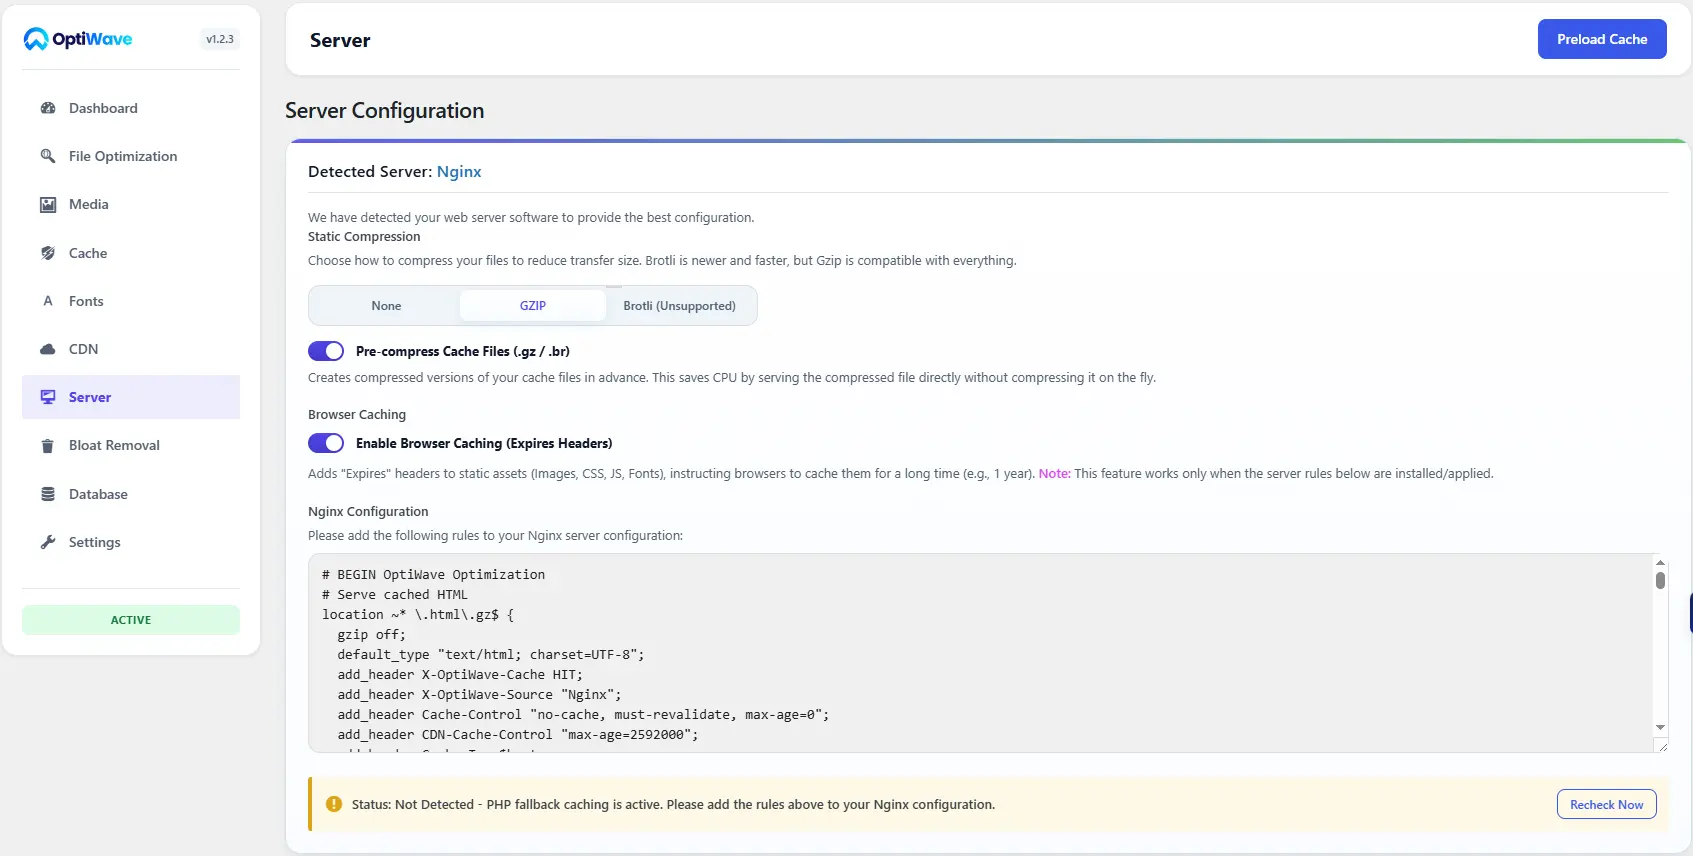The height and width of the screenshot is (856, 1693).
Task: Click the Enable Browser Caching label text
Action: tap(484, 443)
